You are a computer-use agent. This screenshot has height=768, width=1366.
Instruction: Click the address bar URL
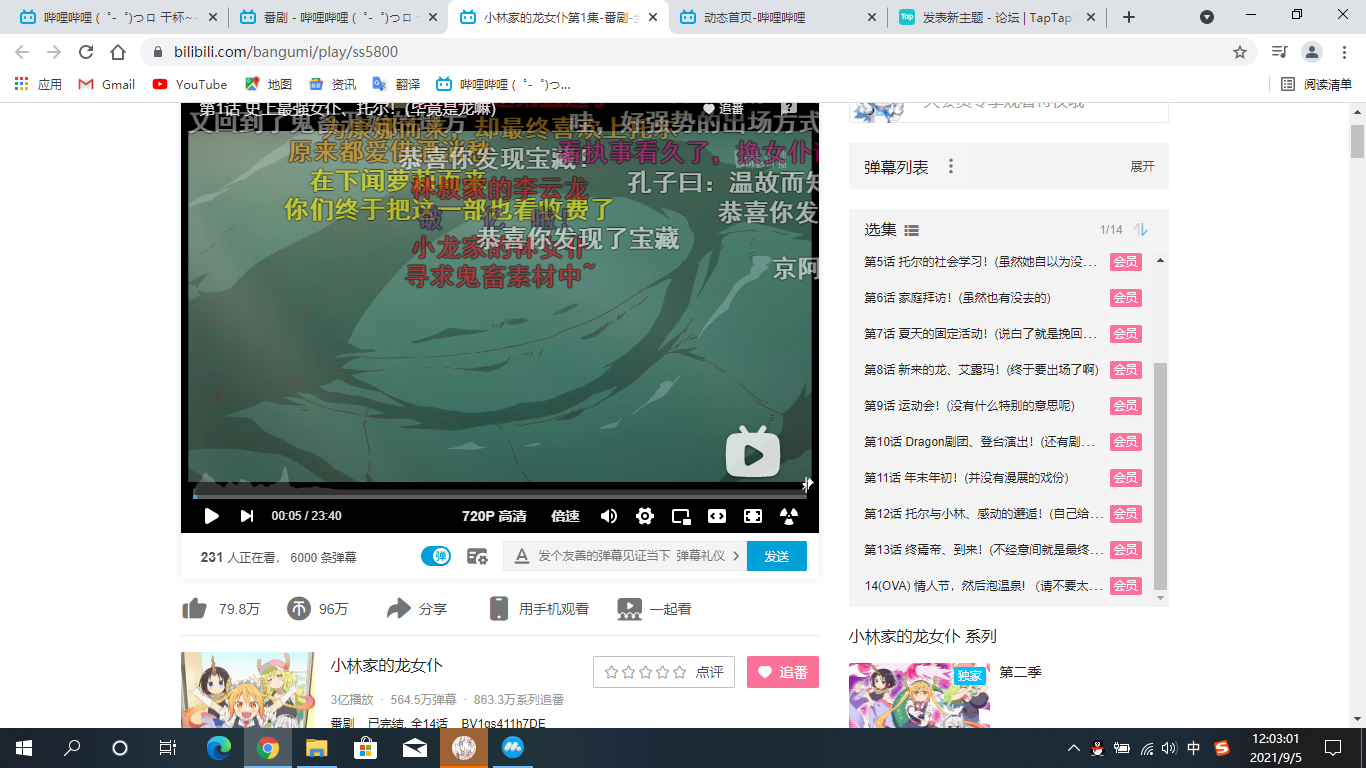(284, 52)
